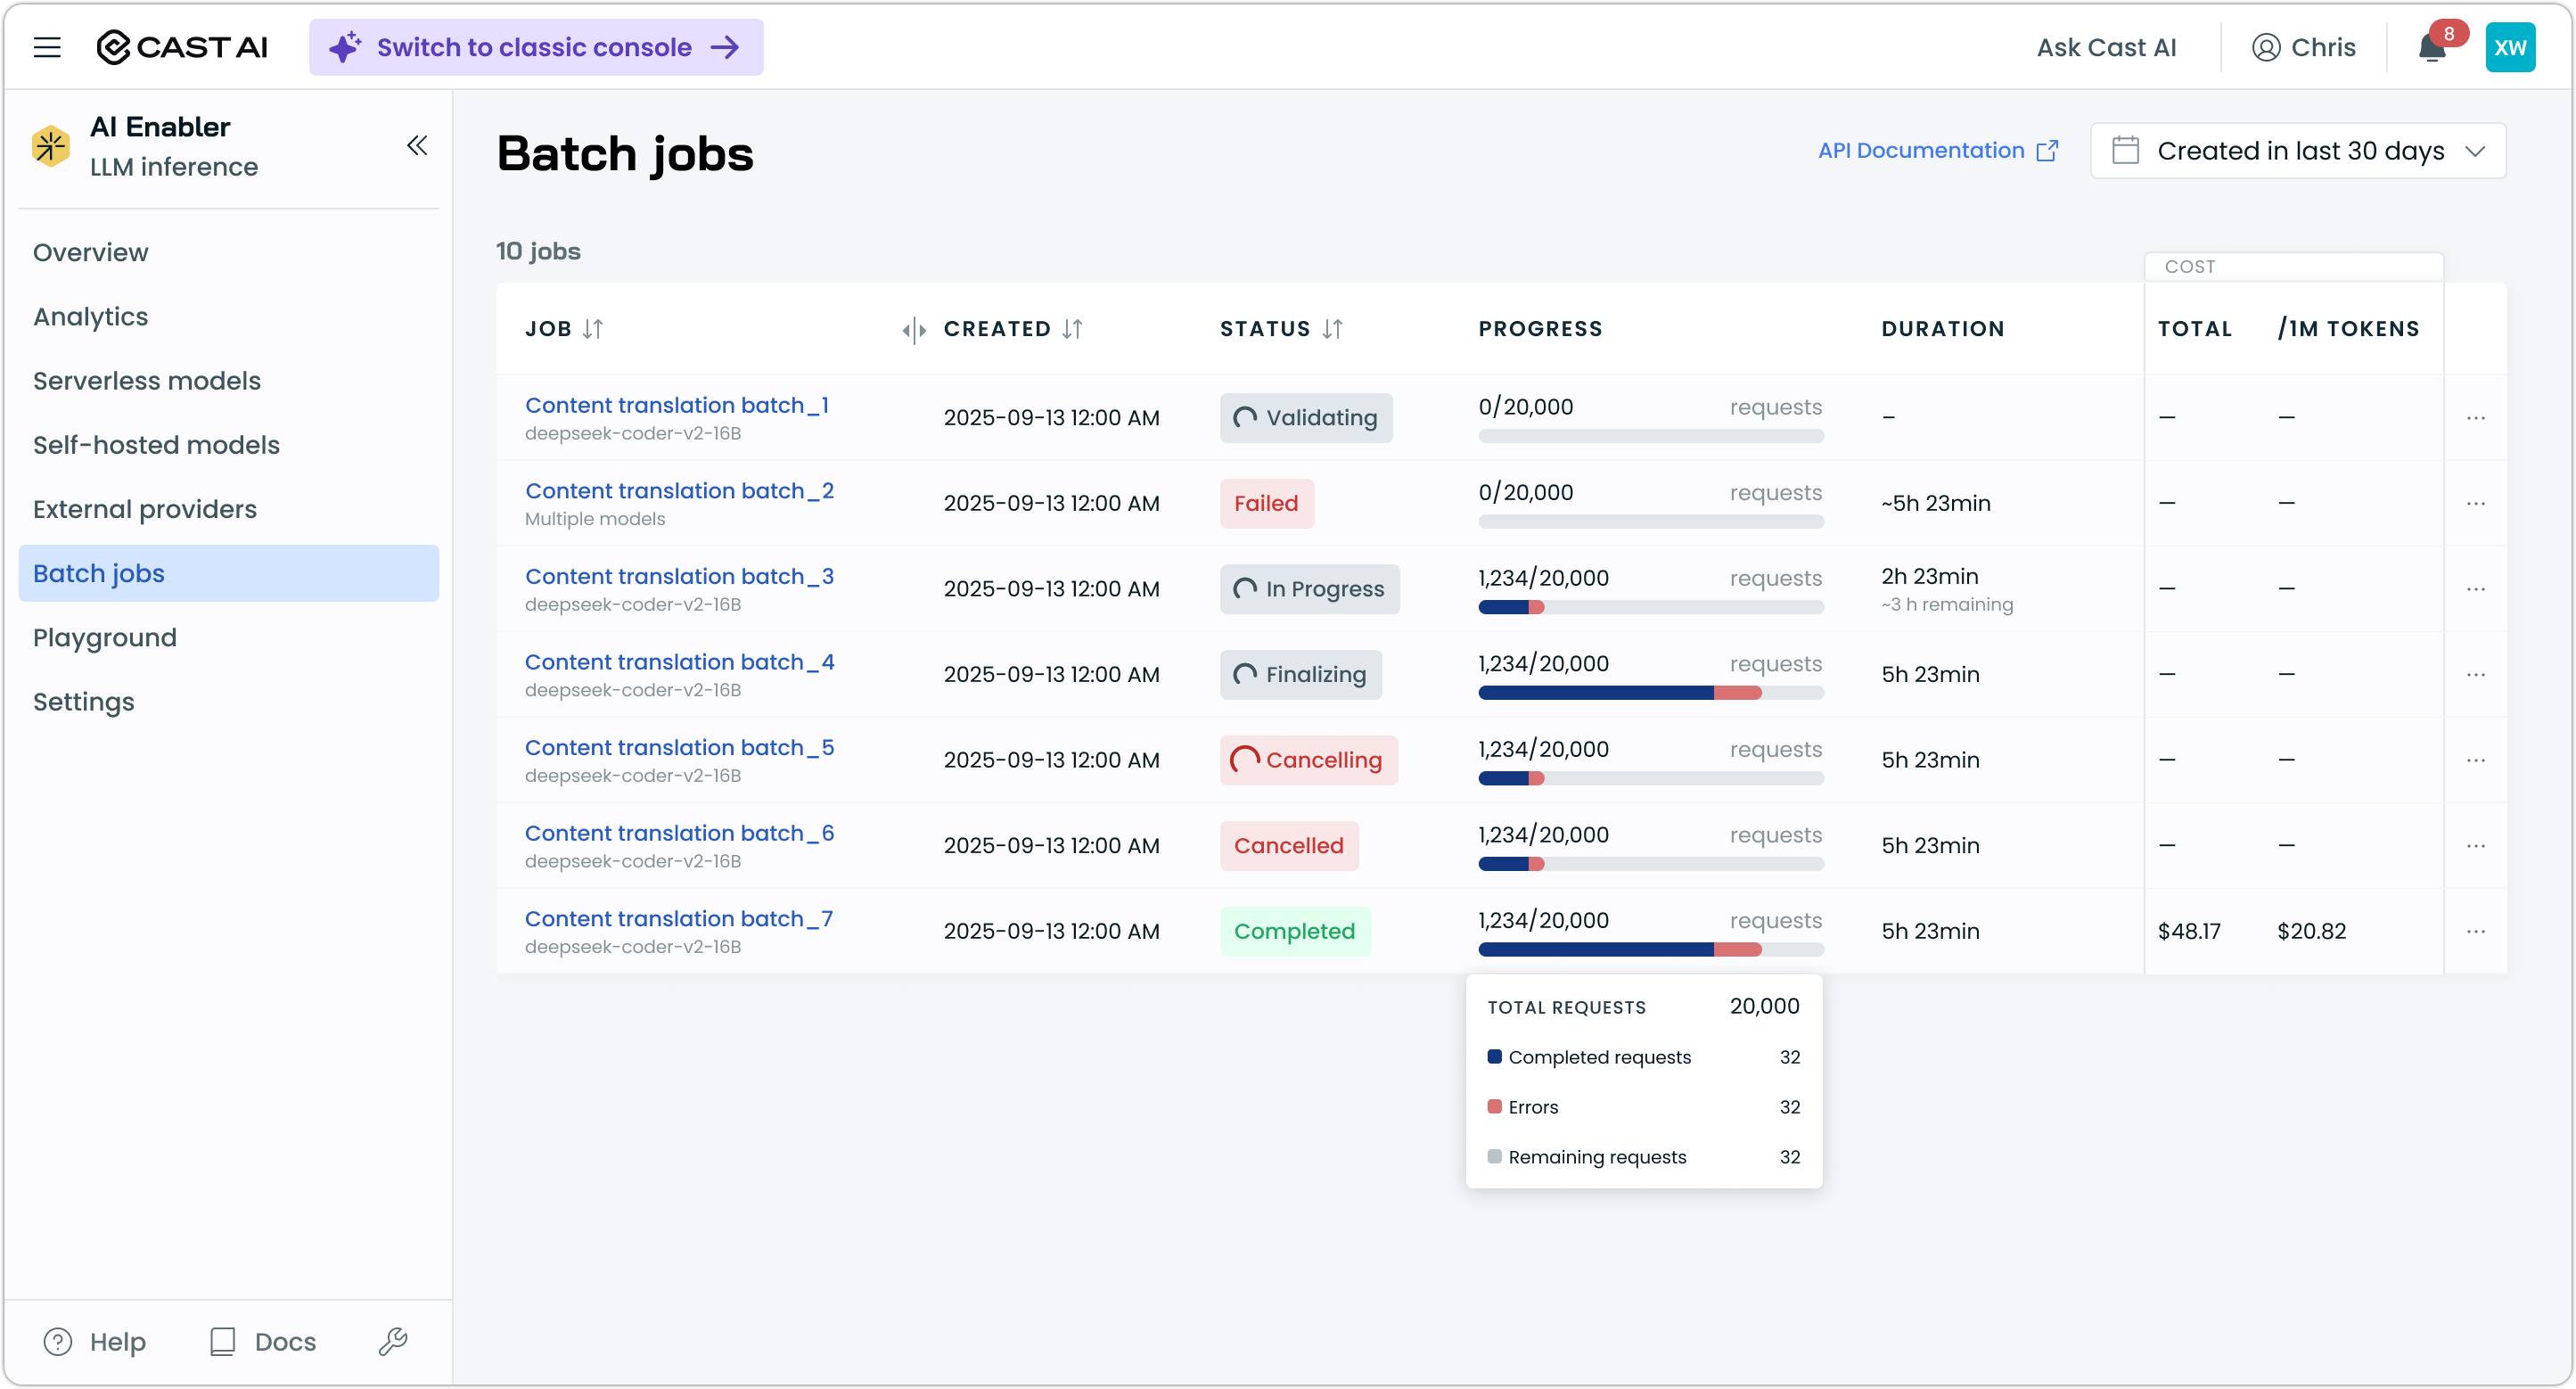Sort the table by Created column
Image resolution: width=2576 pixels, height=1389 pixels.
pyautogui.click(x=1072, y=329)
